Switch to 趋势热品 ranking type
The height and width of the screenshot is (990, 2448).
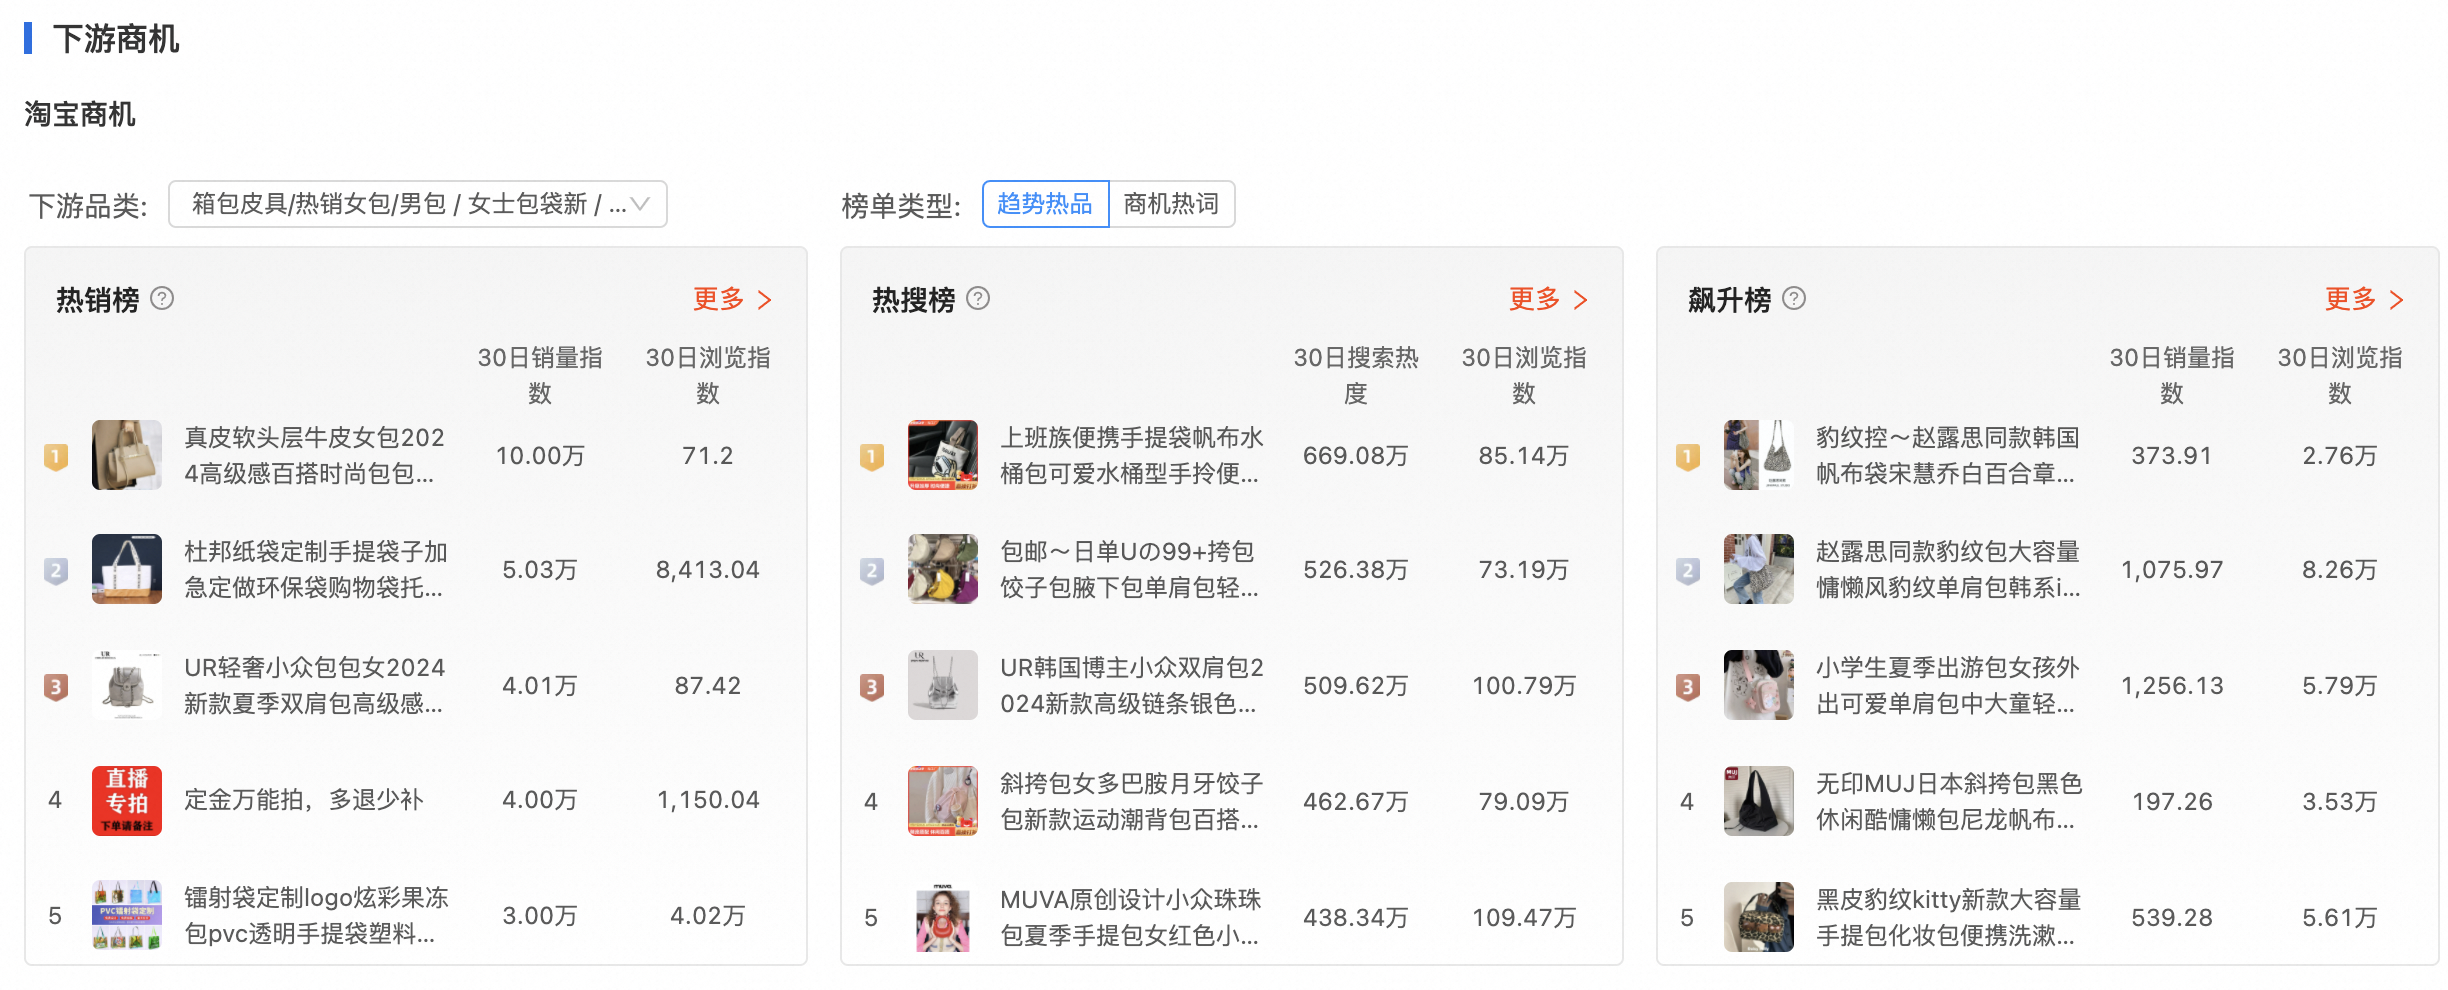click(x=1045, y=204)
